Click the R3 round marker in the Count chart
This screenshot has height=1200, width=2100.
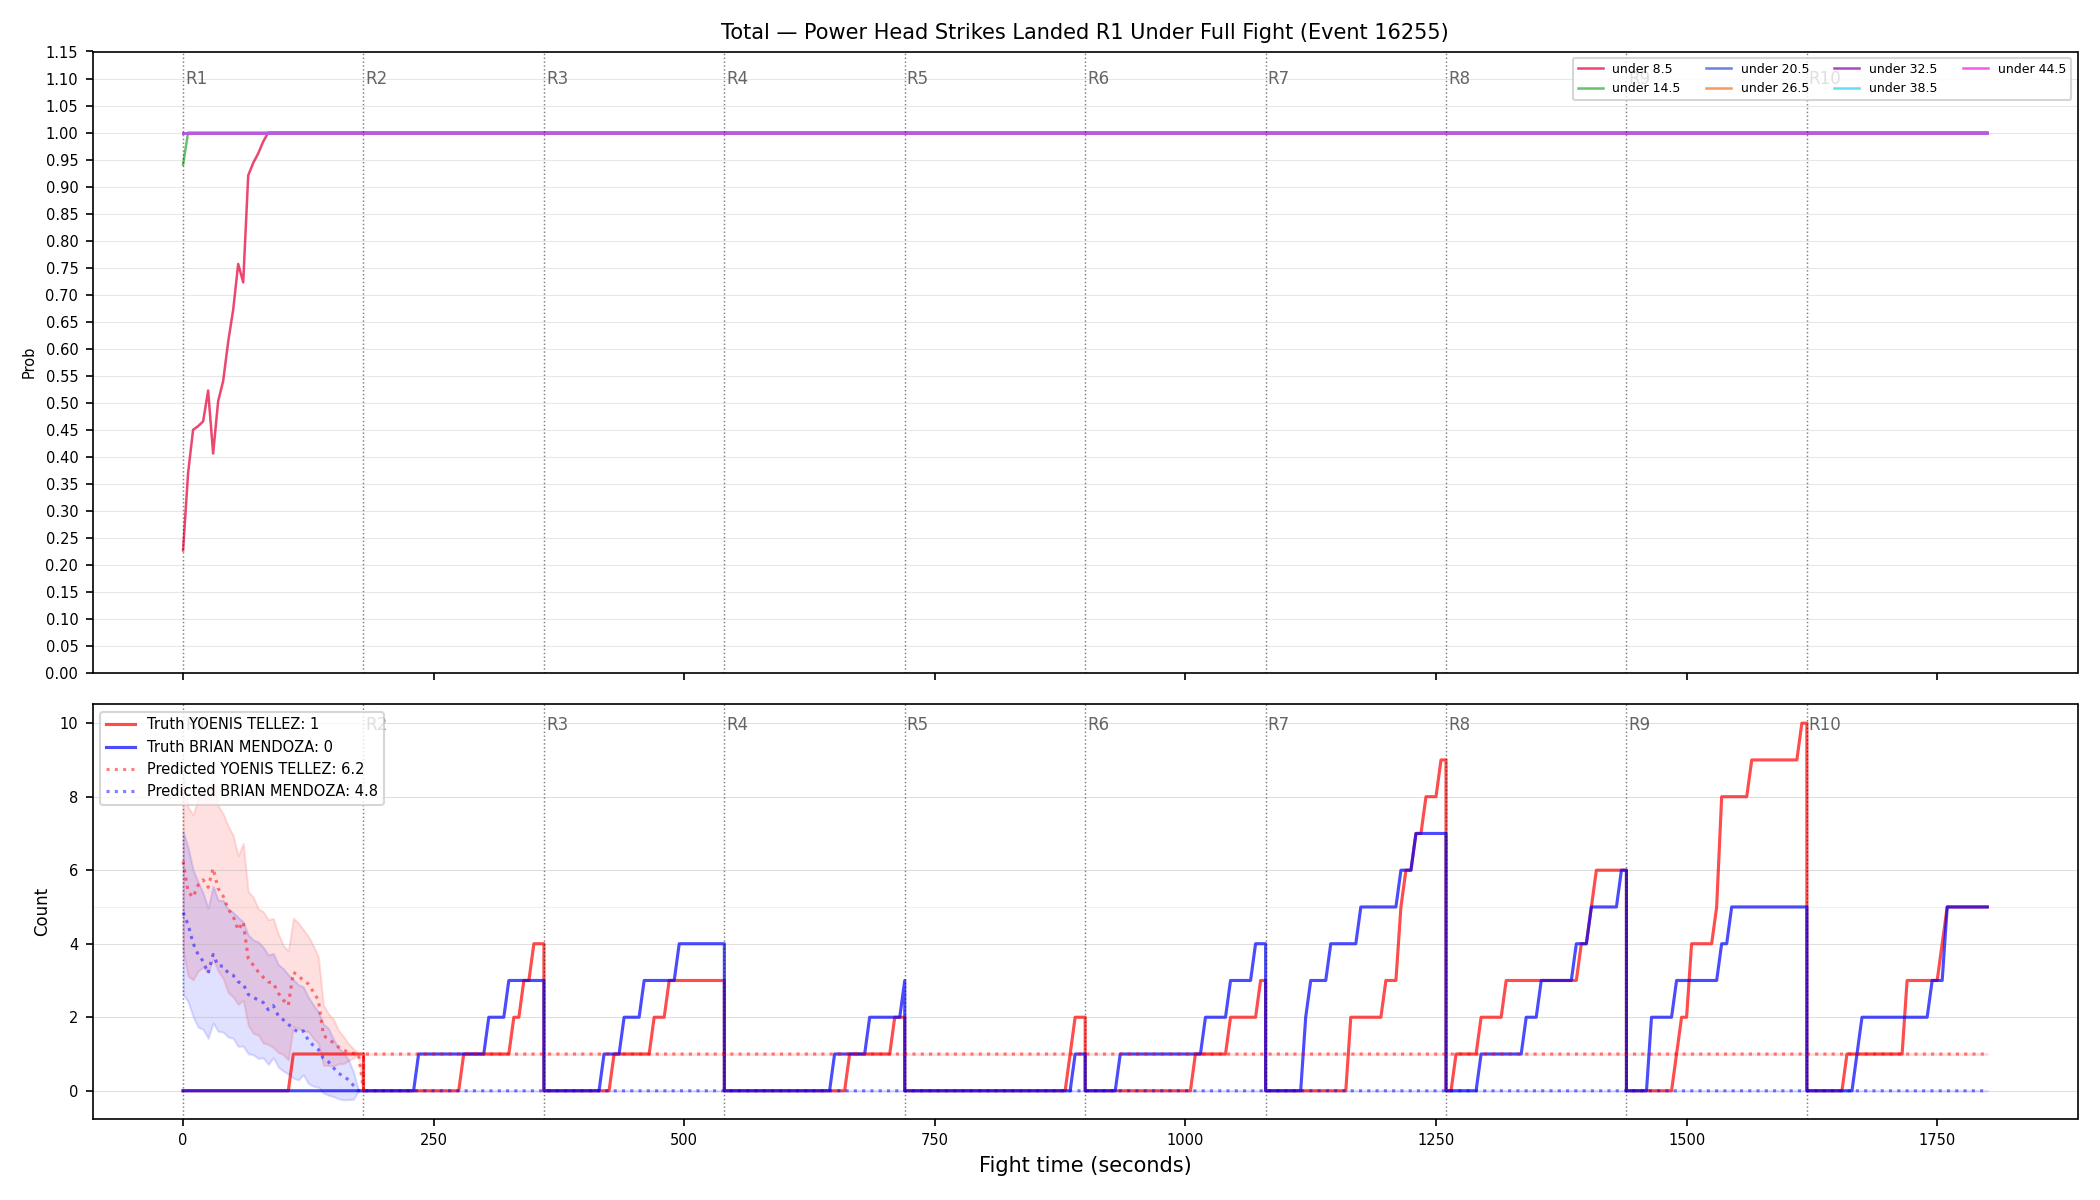557,724
